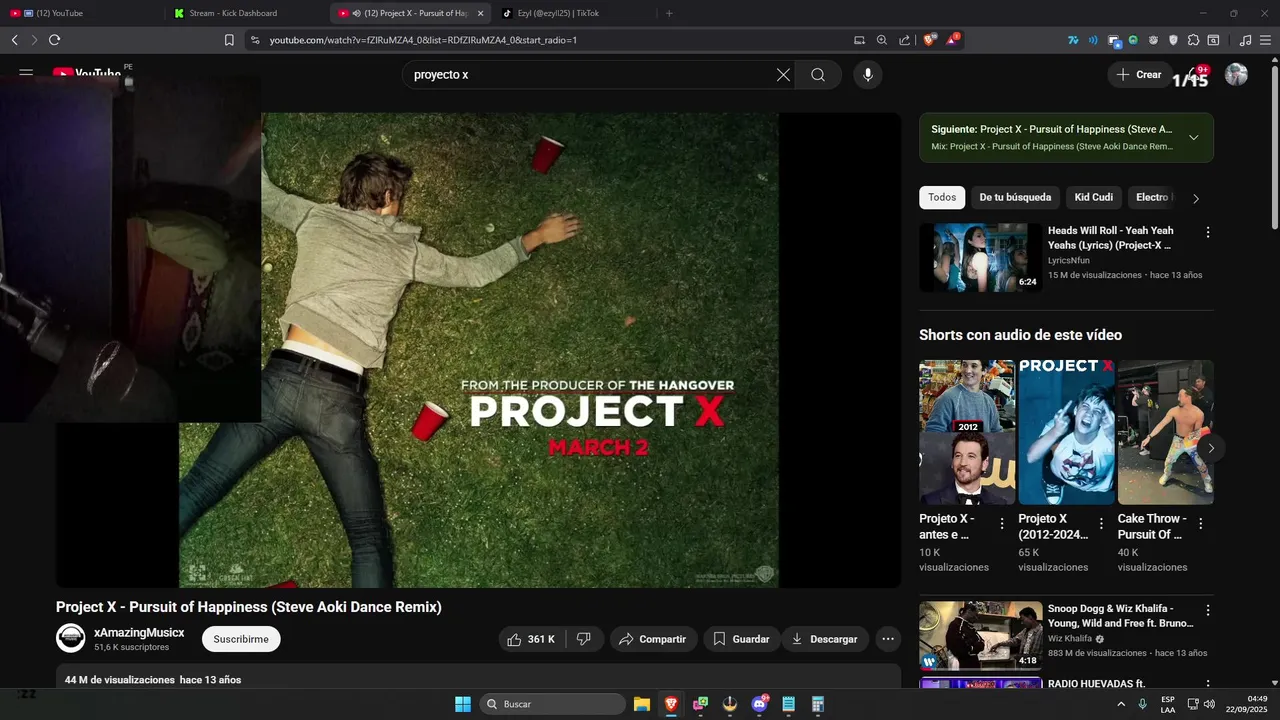The height and width of the screenshot is (720, 1280).
Task: Reload the current page
Action: 54,40
